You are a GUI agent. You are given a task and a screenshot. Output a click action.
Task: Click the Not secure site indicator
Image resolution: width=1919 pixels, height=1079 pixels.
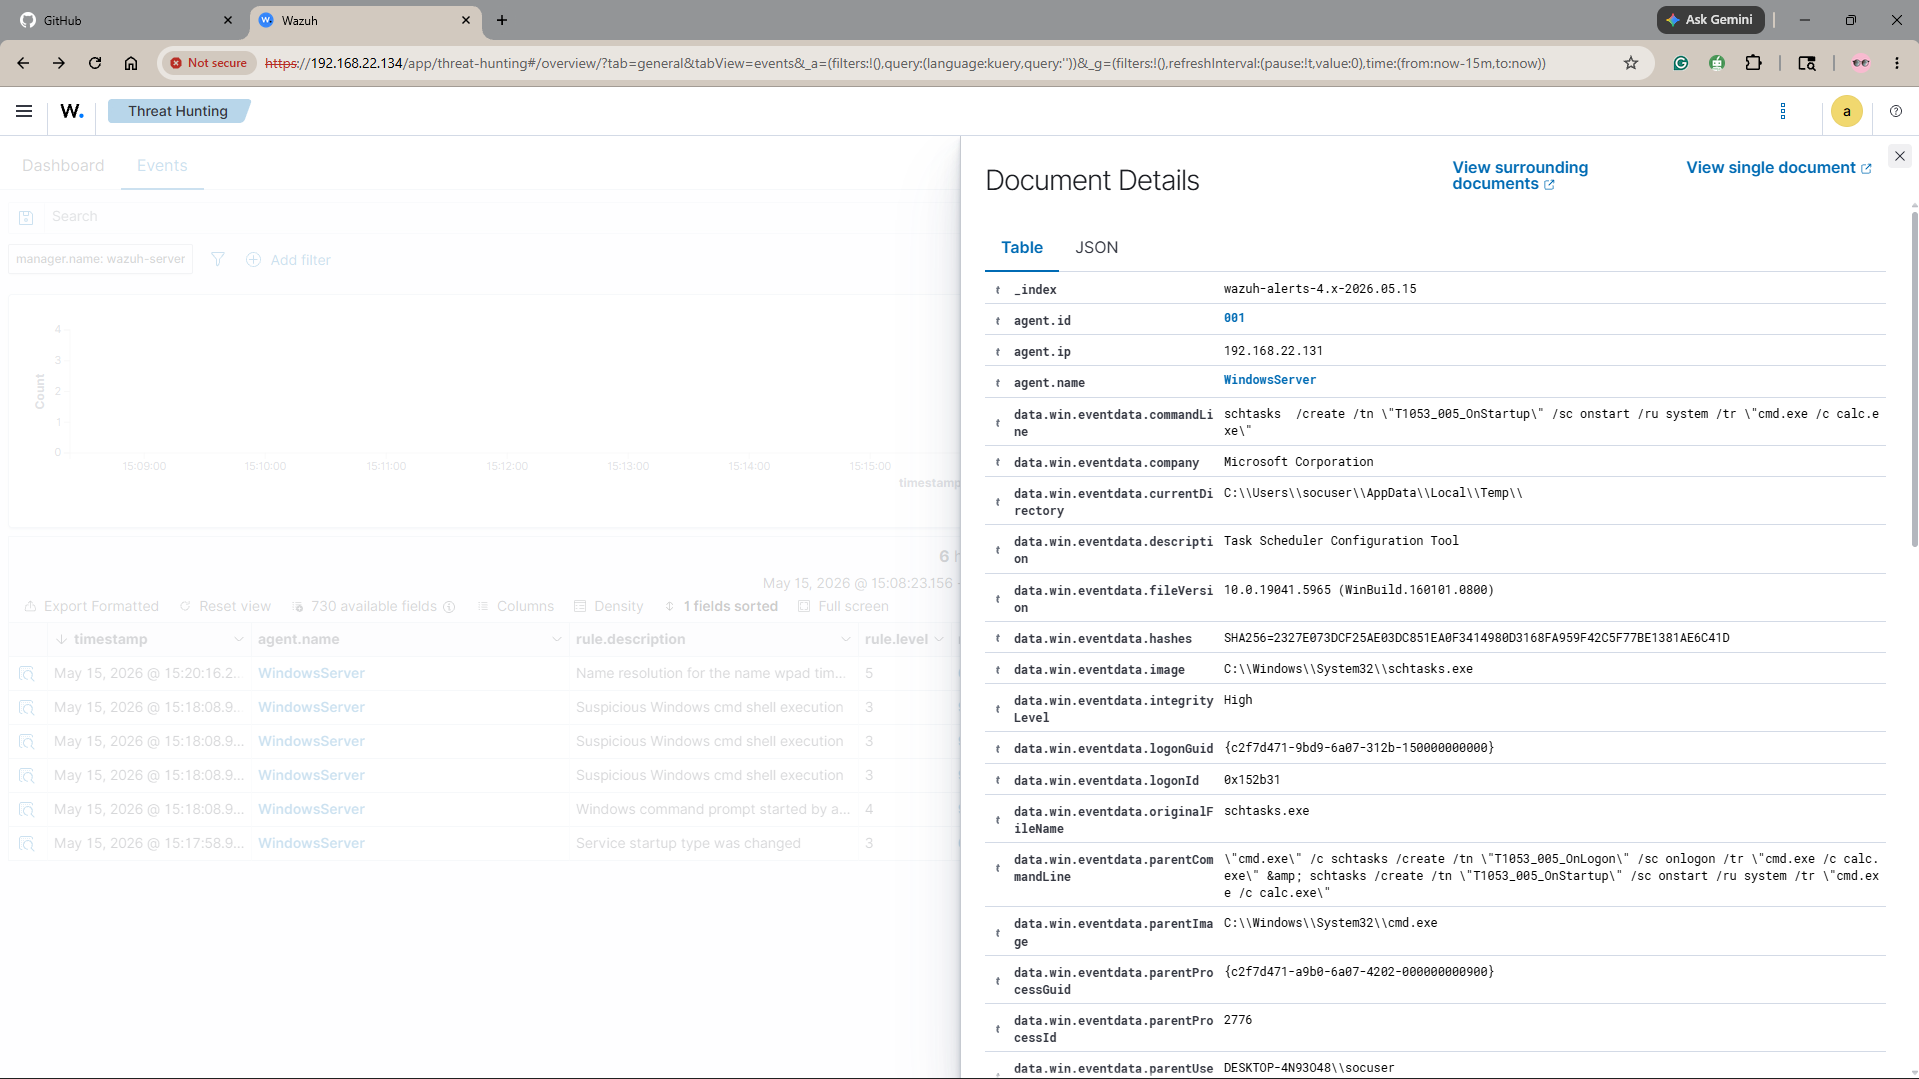[209, 63]
